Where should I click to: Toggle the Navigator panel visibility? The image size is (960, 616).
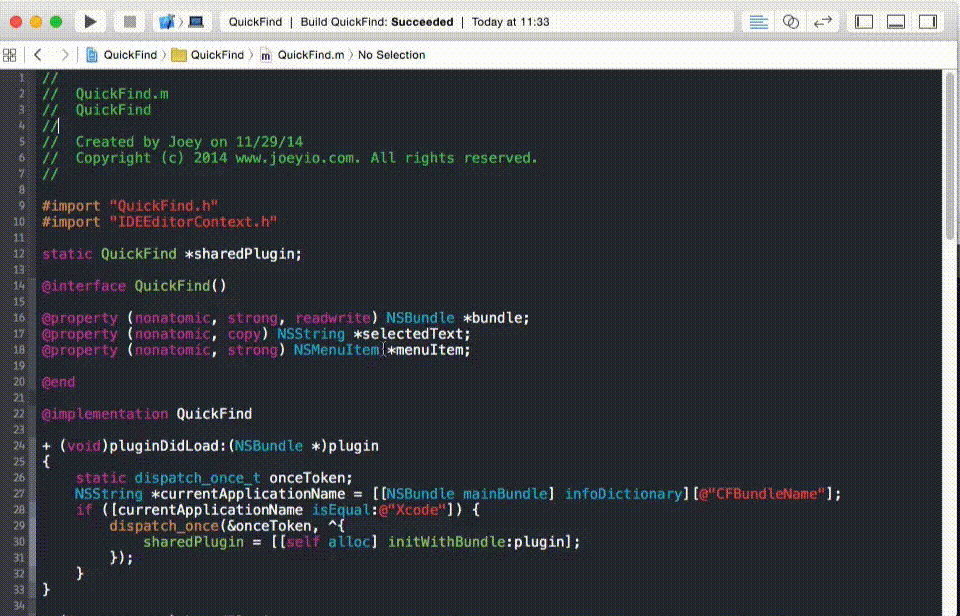[x=865, y=21]
